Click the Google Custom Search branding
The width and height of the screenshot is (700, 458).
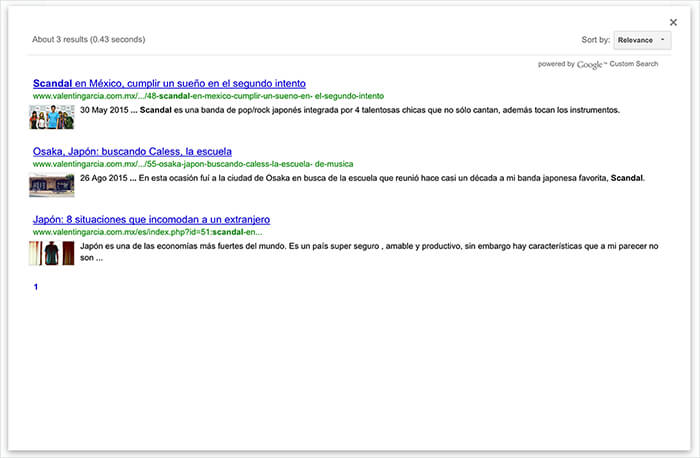pyautogui.click(x=598, y=64)
